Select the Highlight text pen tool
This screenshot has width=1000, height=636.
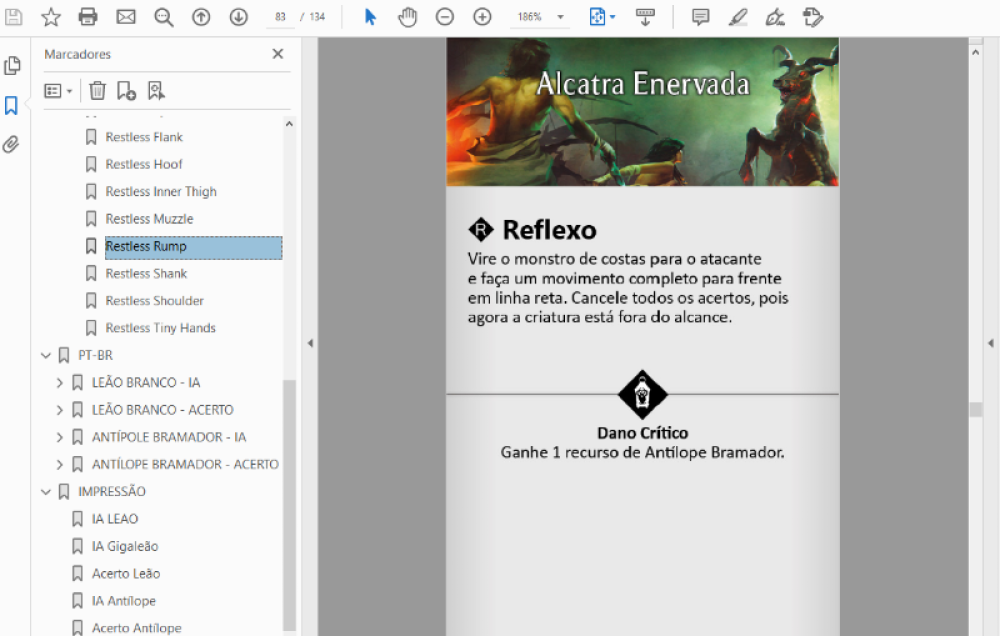[x=738, y=17]
